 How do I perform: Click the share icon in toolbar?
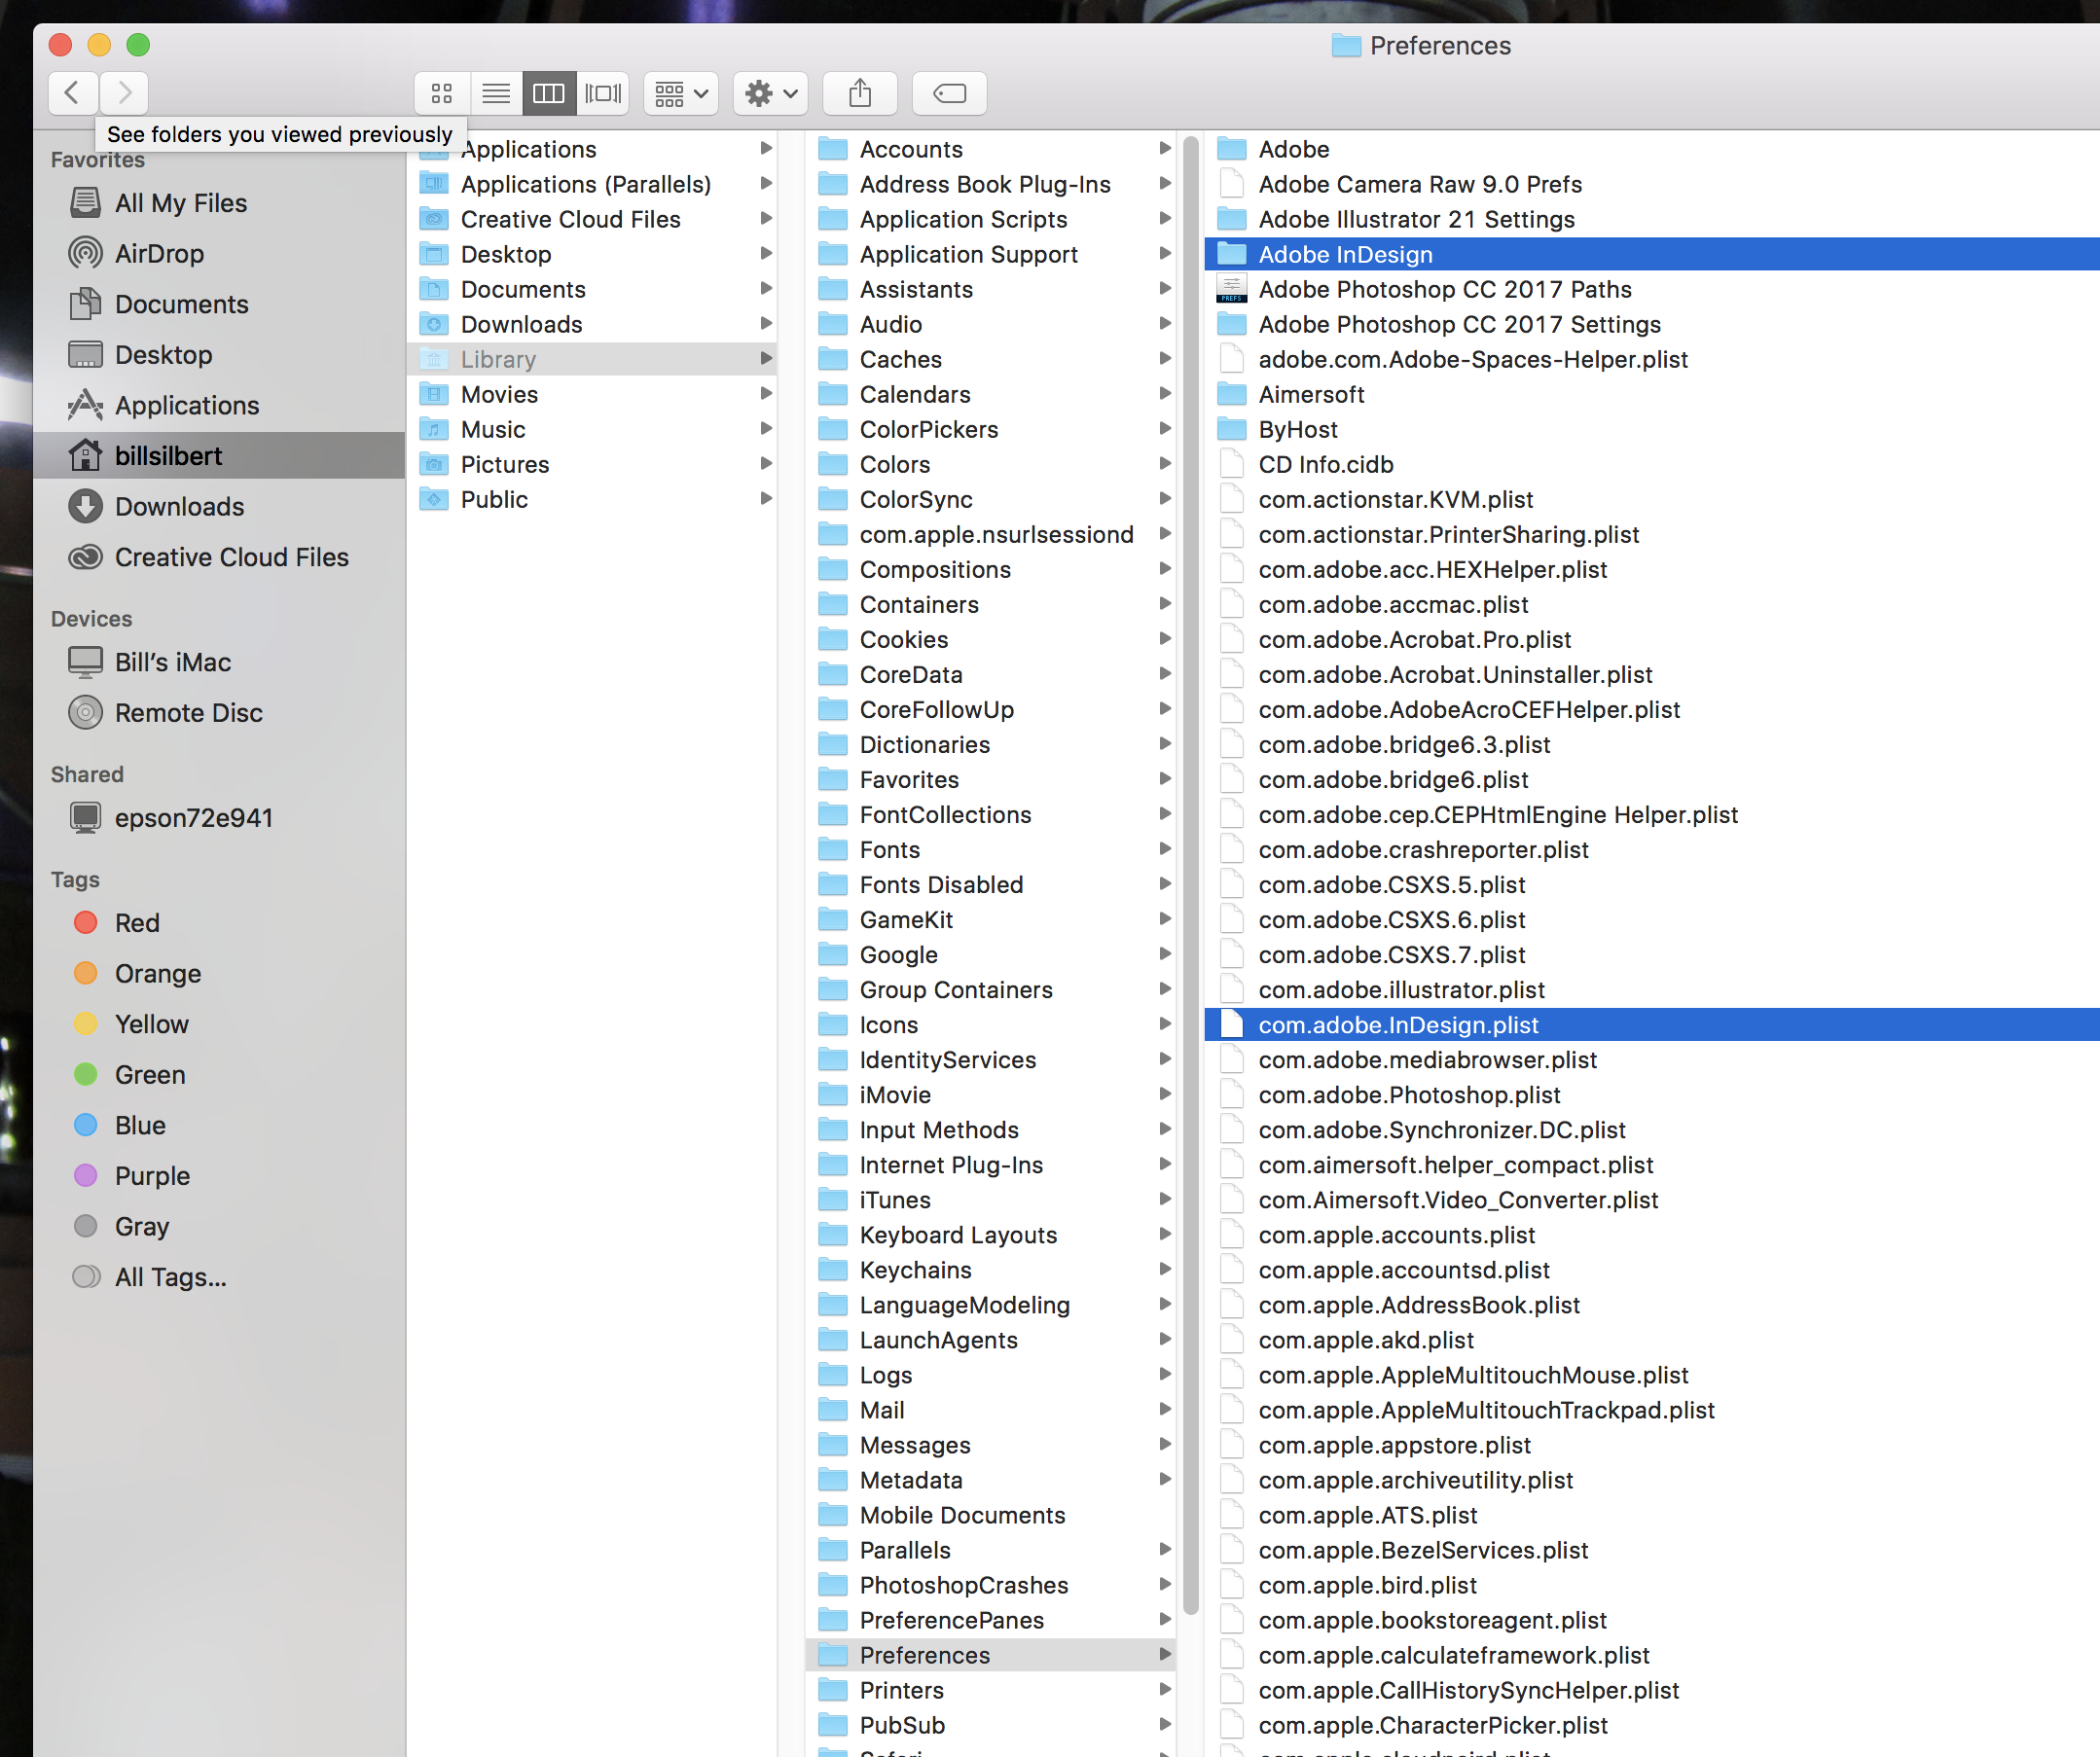tap(861, 92)
